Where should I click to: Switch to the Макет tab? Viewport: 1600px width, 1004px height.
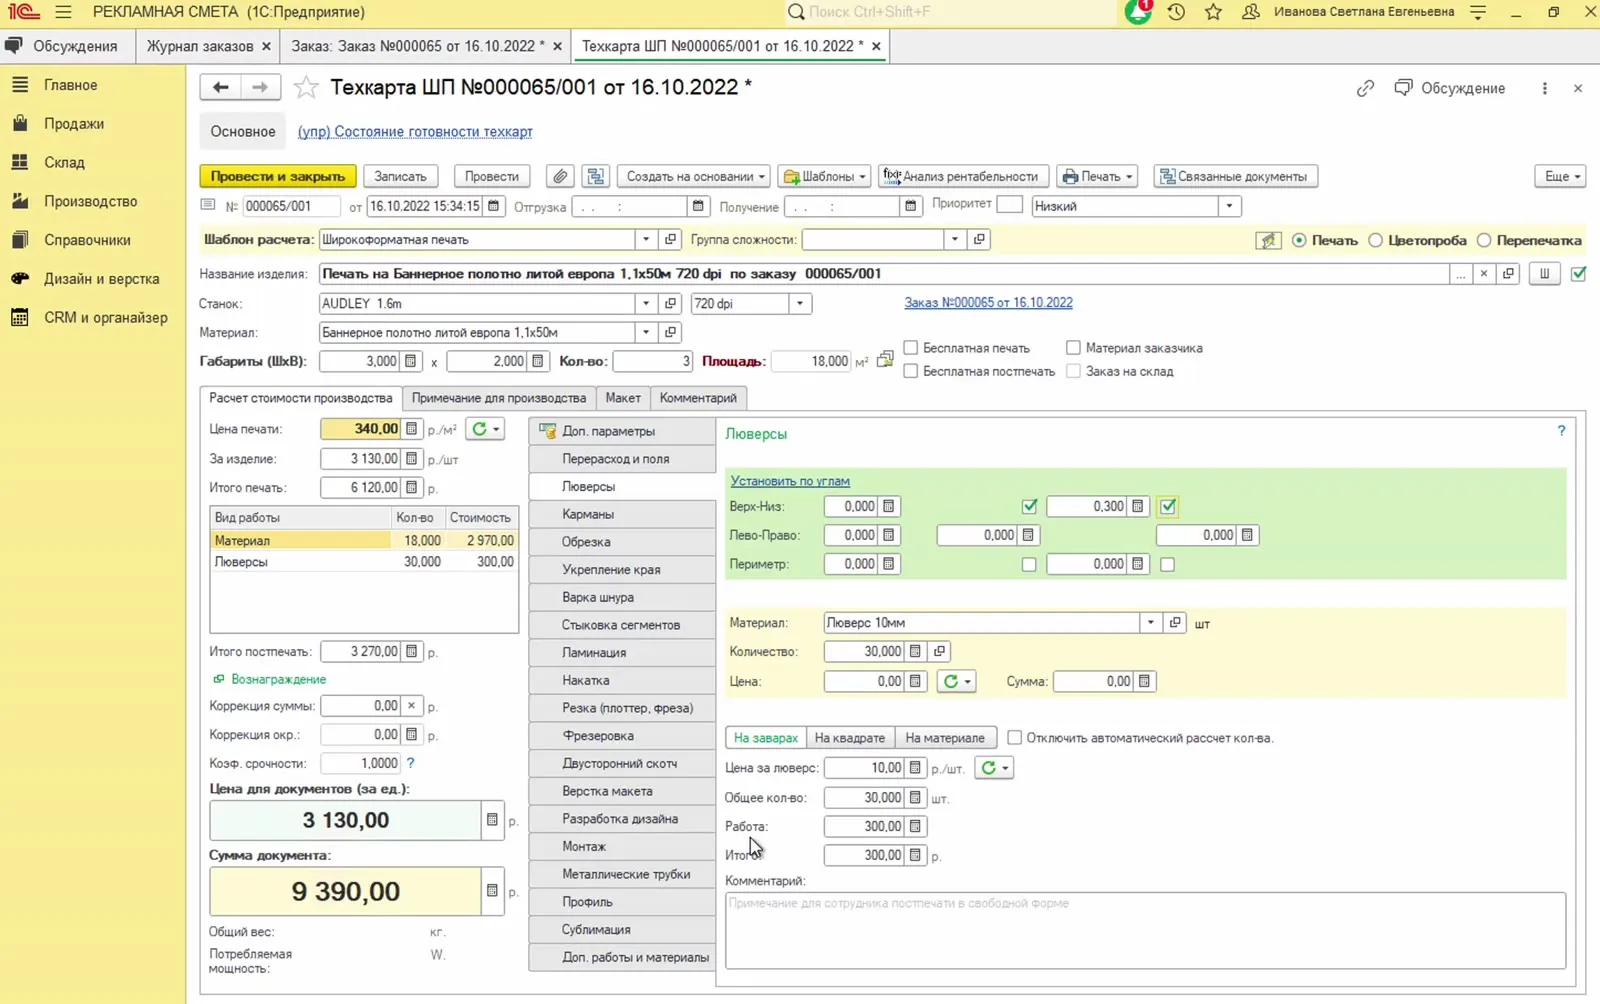coord(623,398)
